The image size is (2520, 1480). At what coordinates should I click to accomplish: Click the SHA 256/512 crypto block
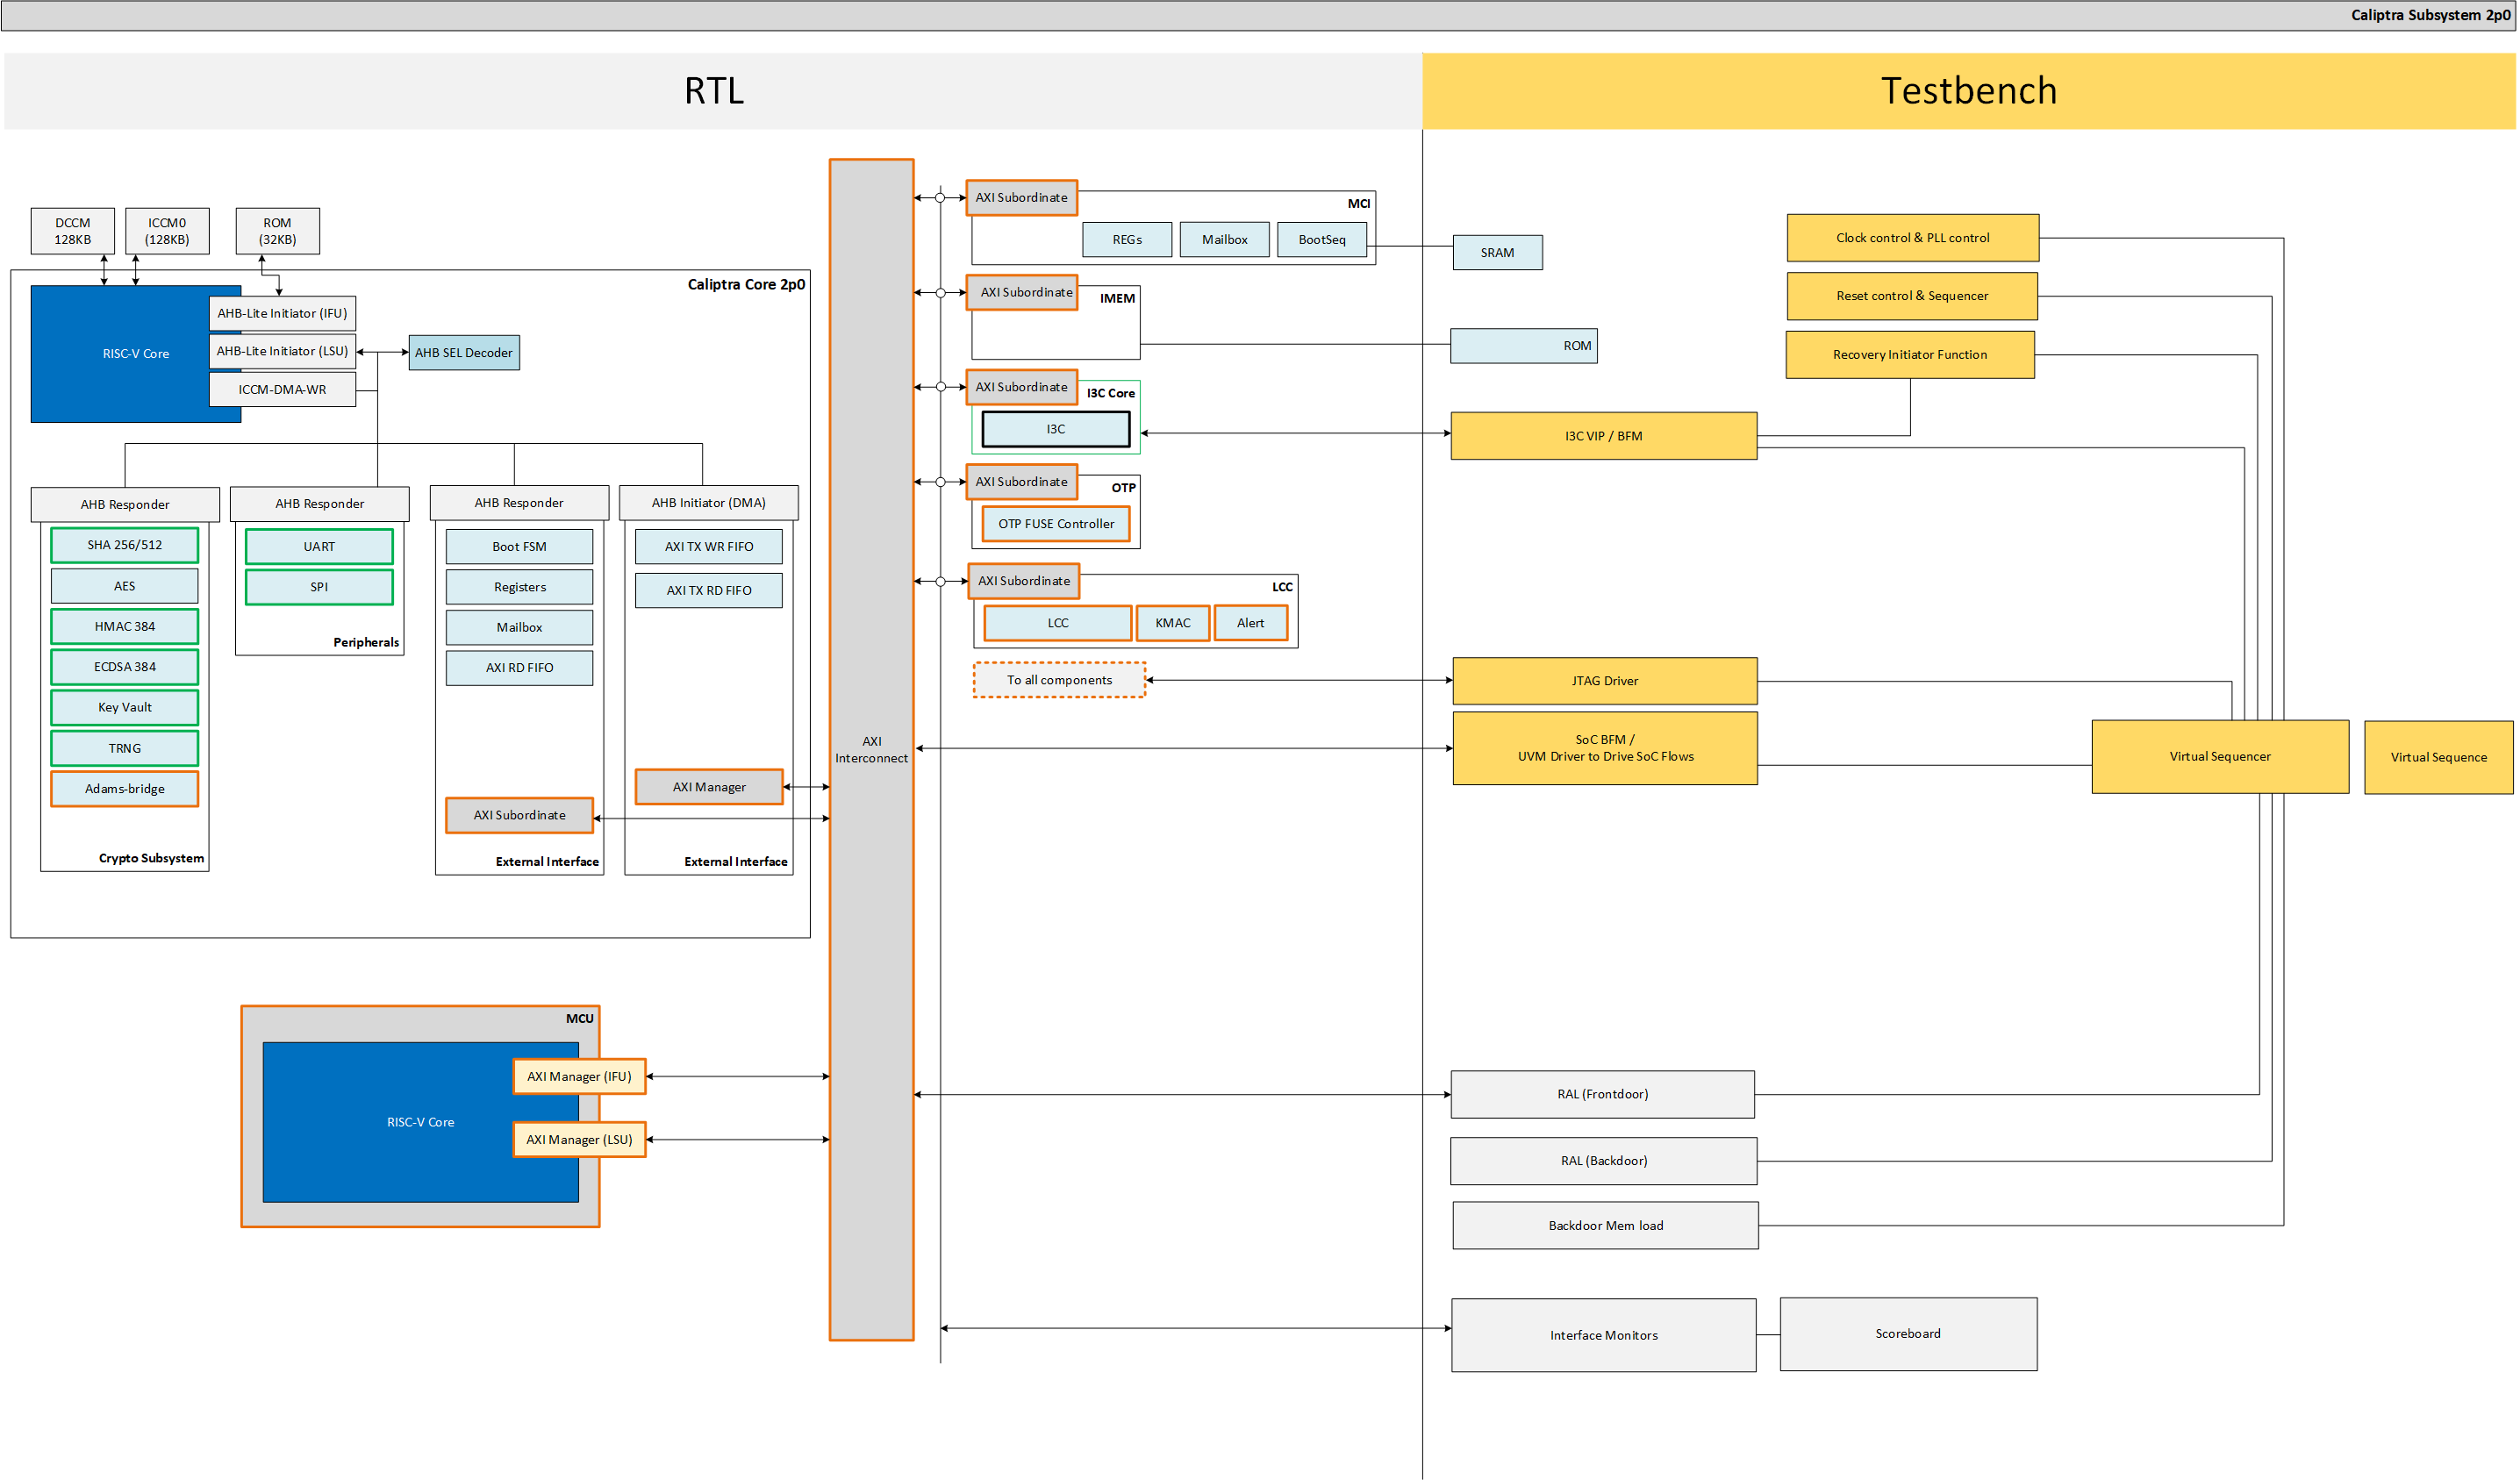tap(124, 545)
